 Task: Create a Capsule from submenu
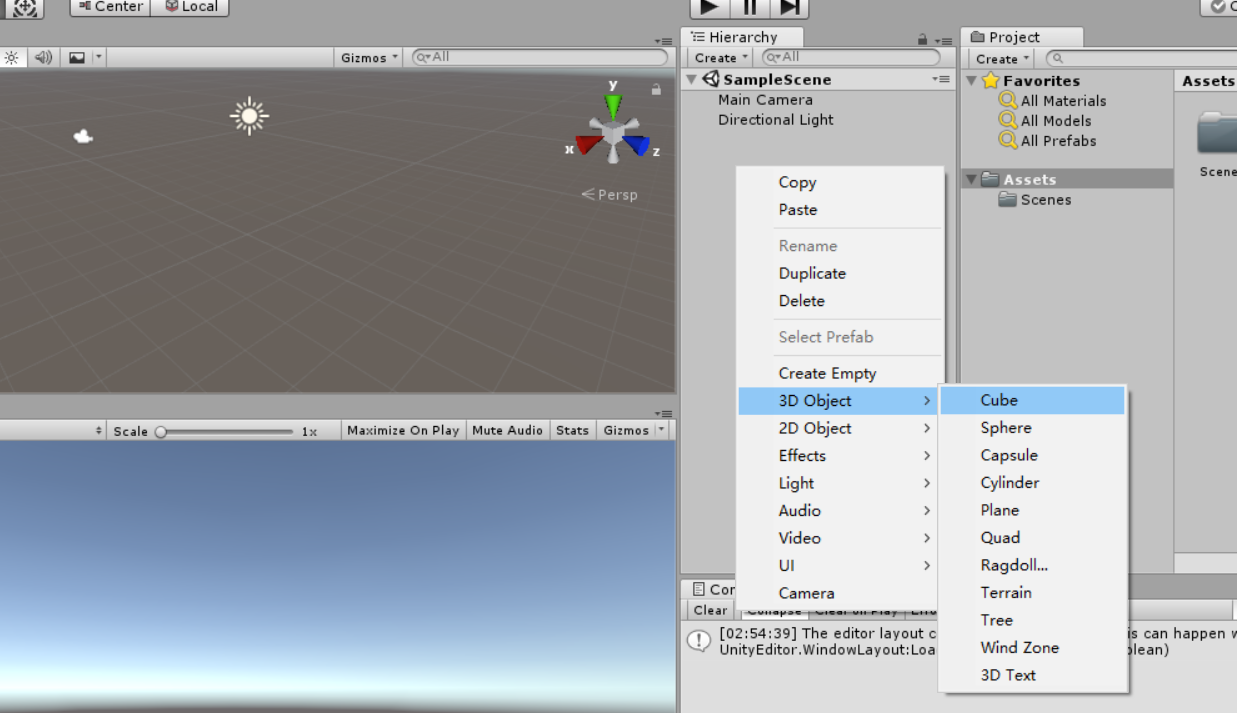tap(1033, 455)
